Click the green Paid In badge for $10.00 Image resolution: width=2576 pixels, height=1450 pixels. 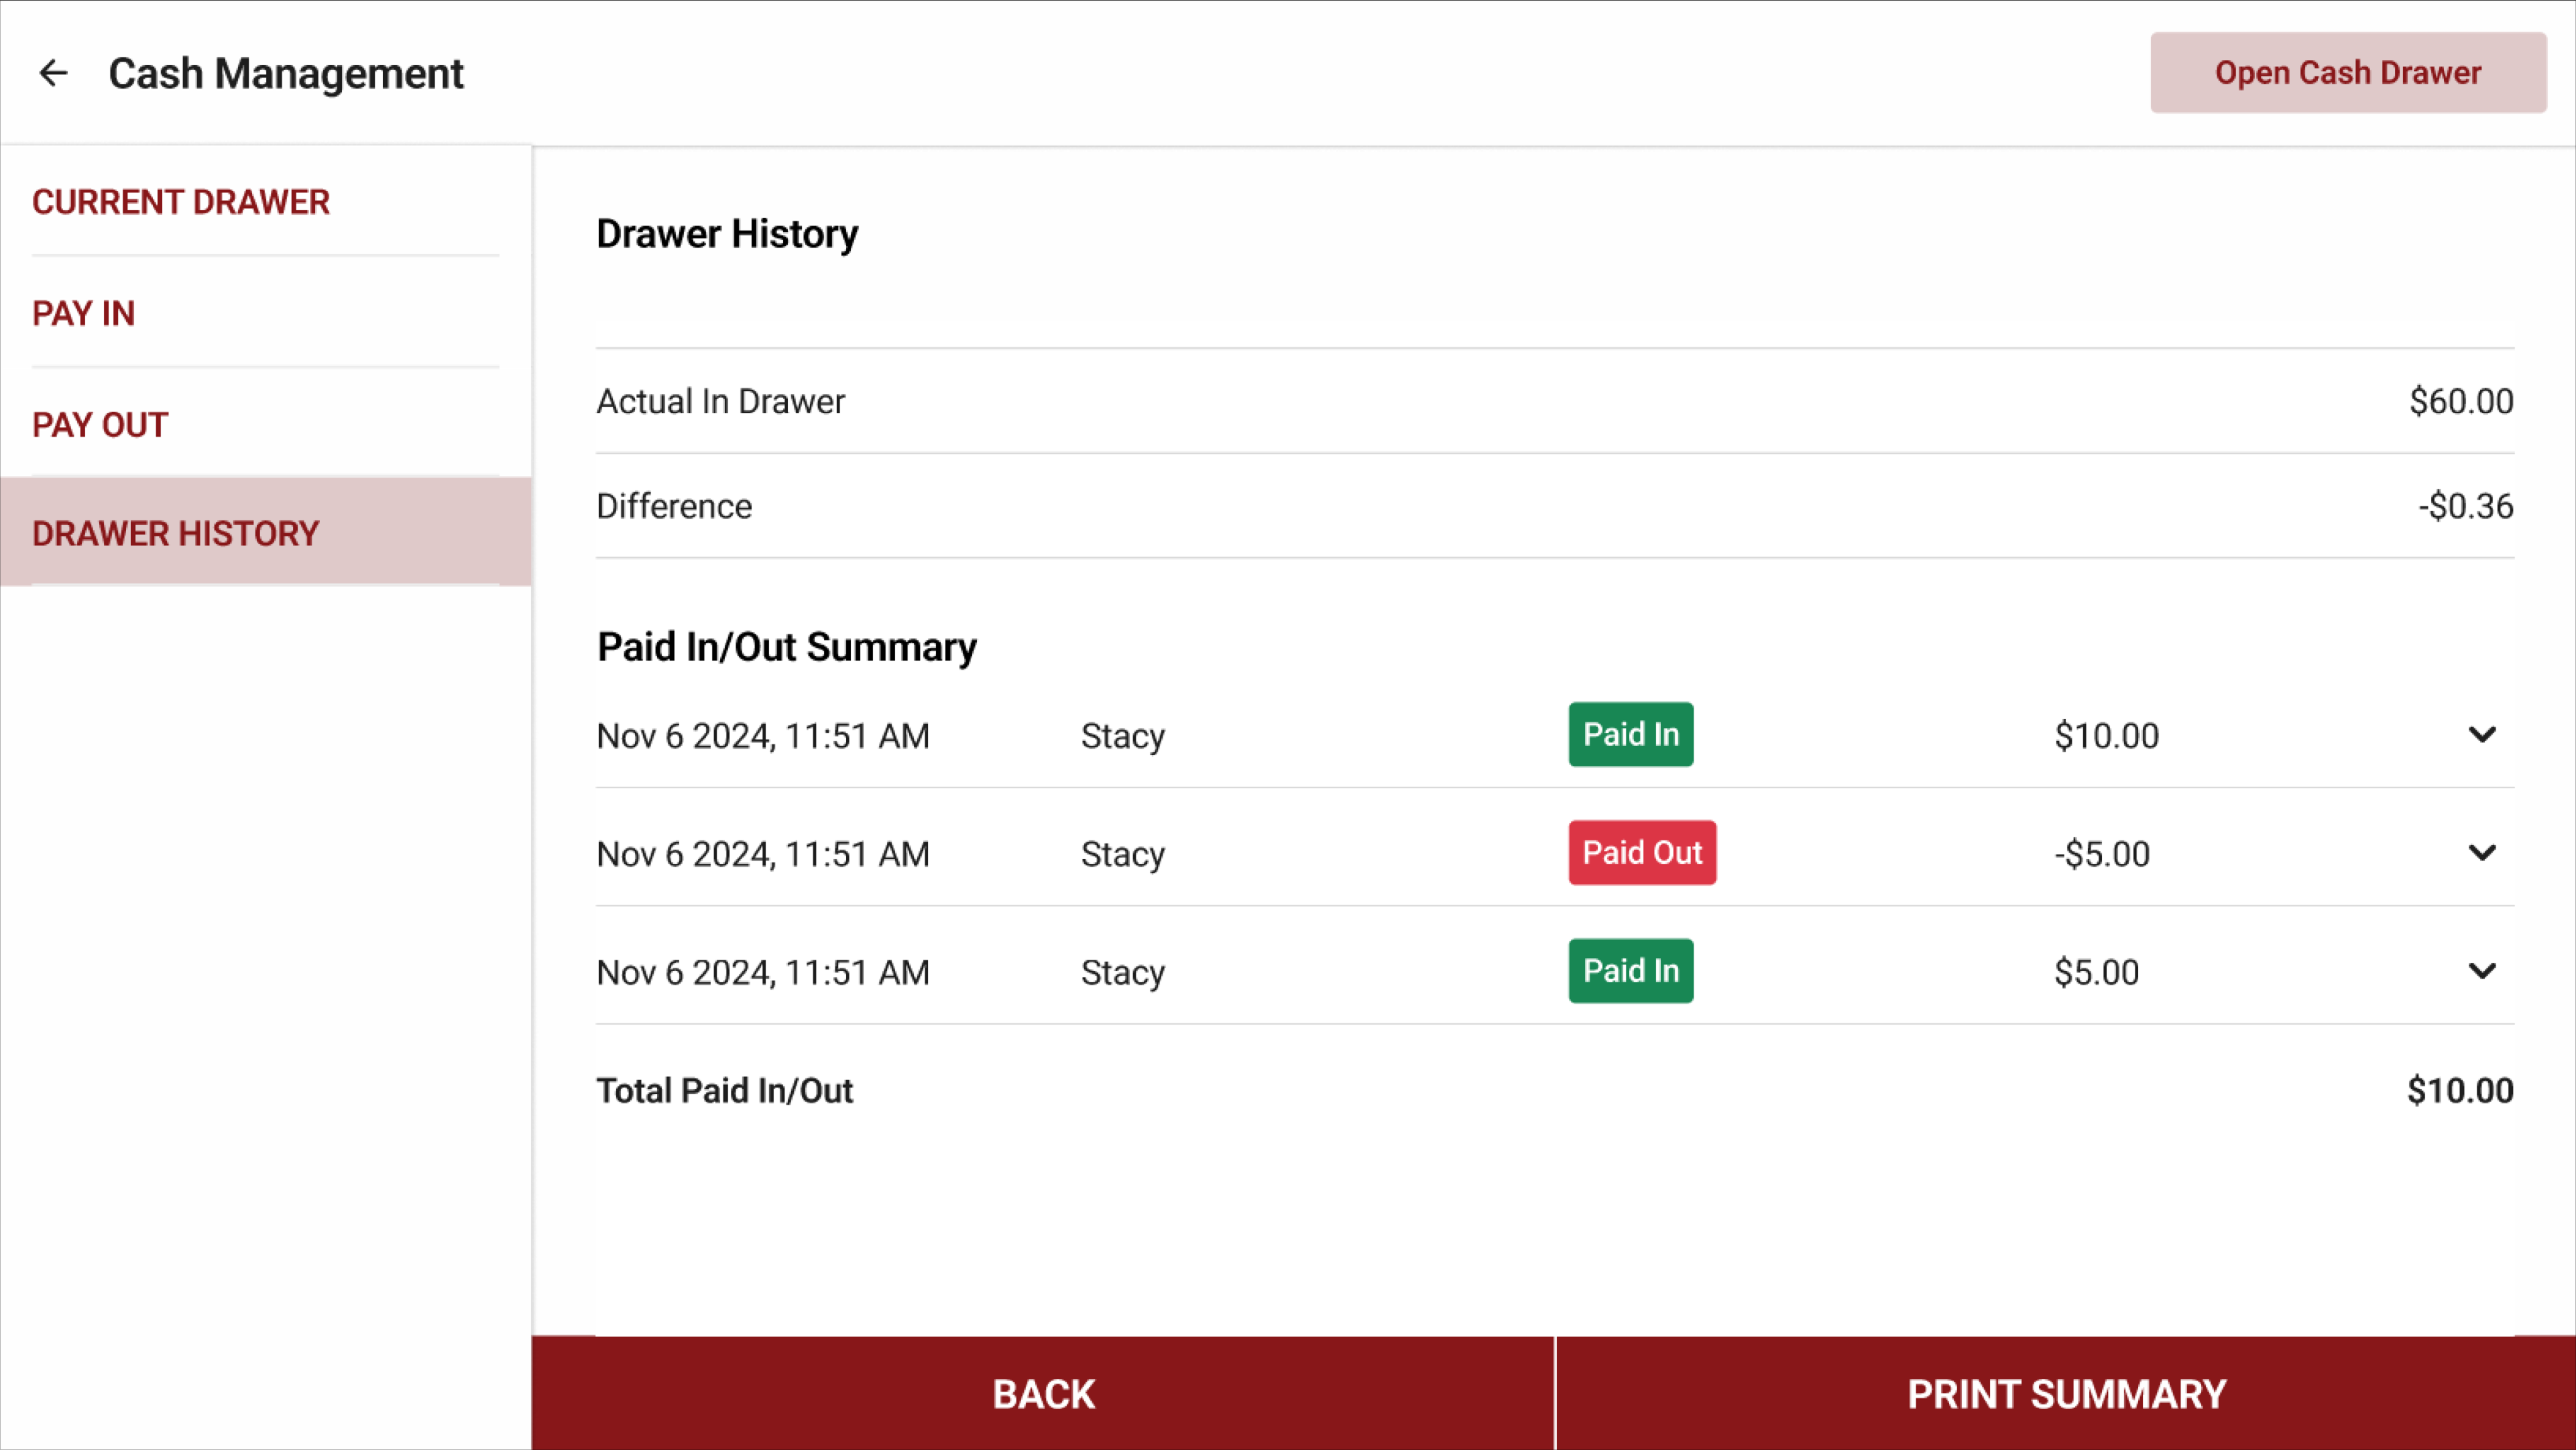[x=1631, y=734]
